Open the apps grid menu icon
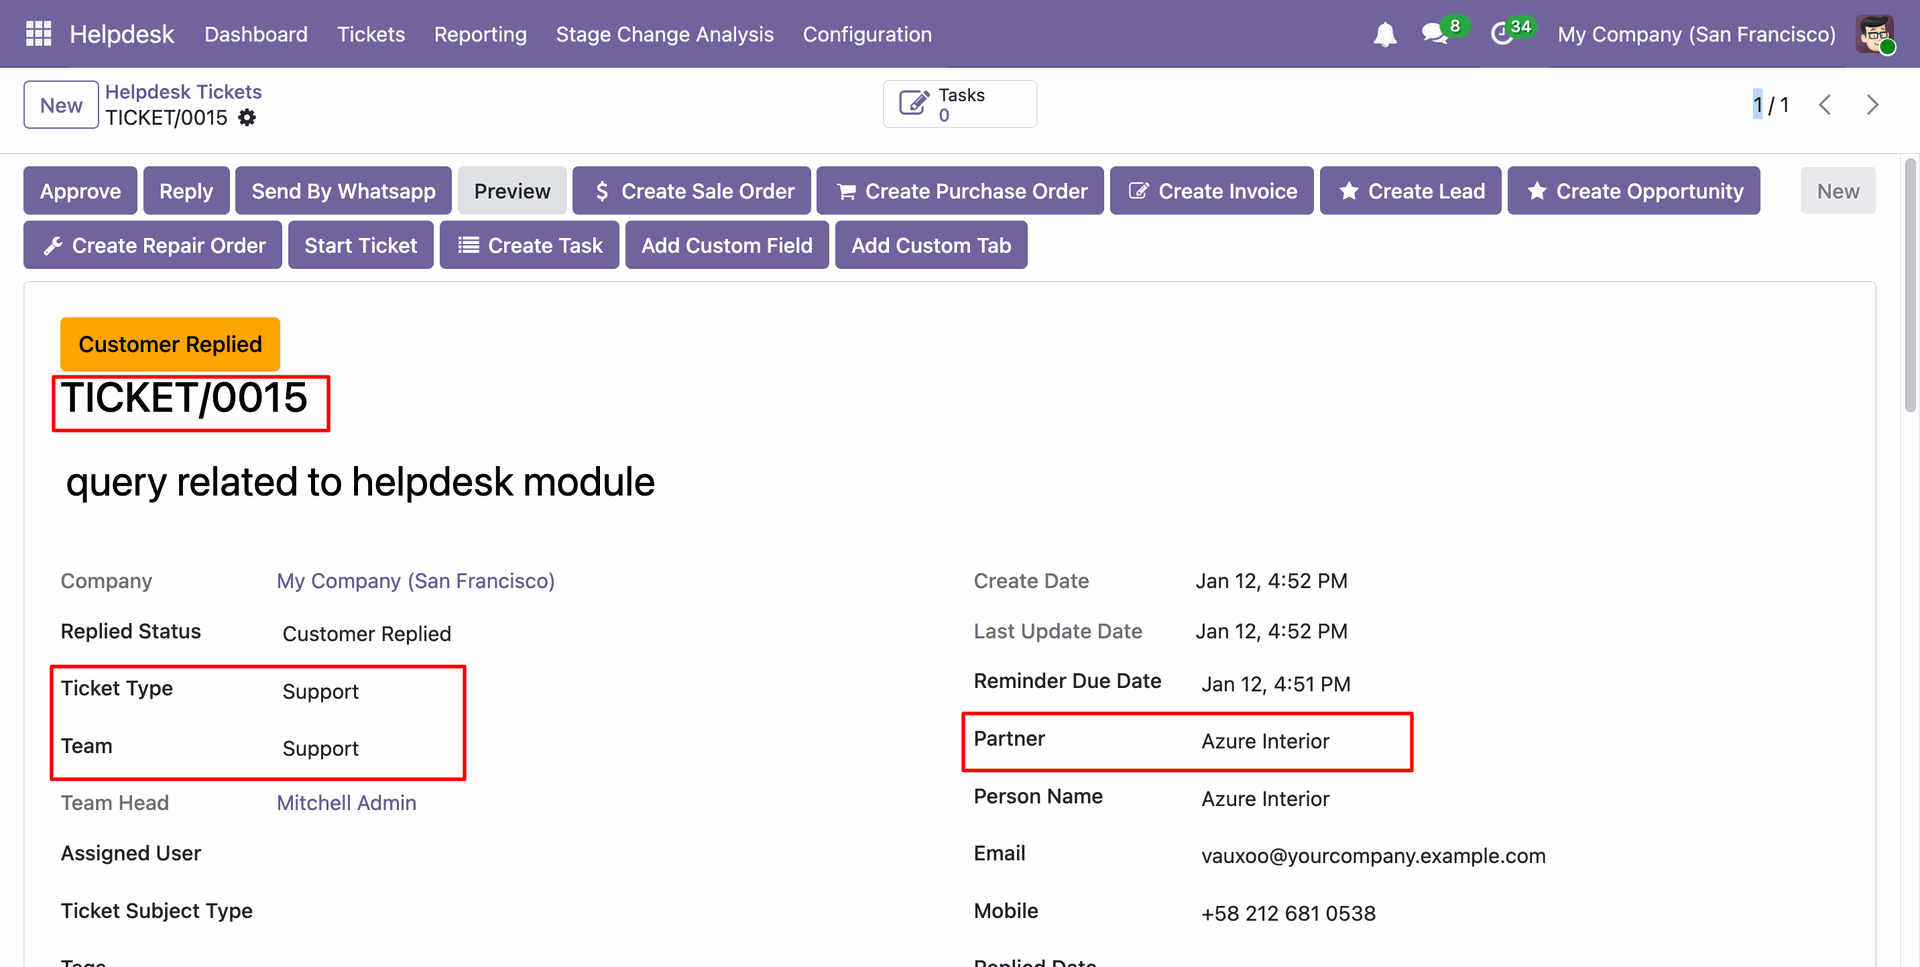Screen dimensions: 1920x967 coord(38,34)
